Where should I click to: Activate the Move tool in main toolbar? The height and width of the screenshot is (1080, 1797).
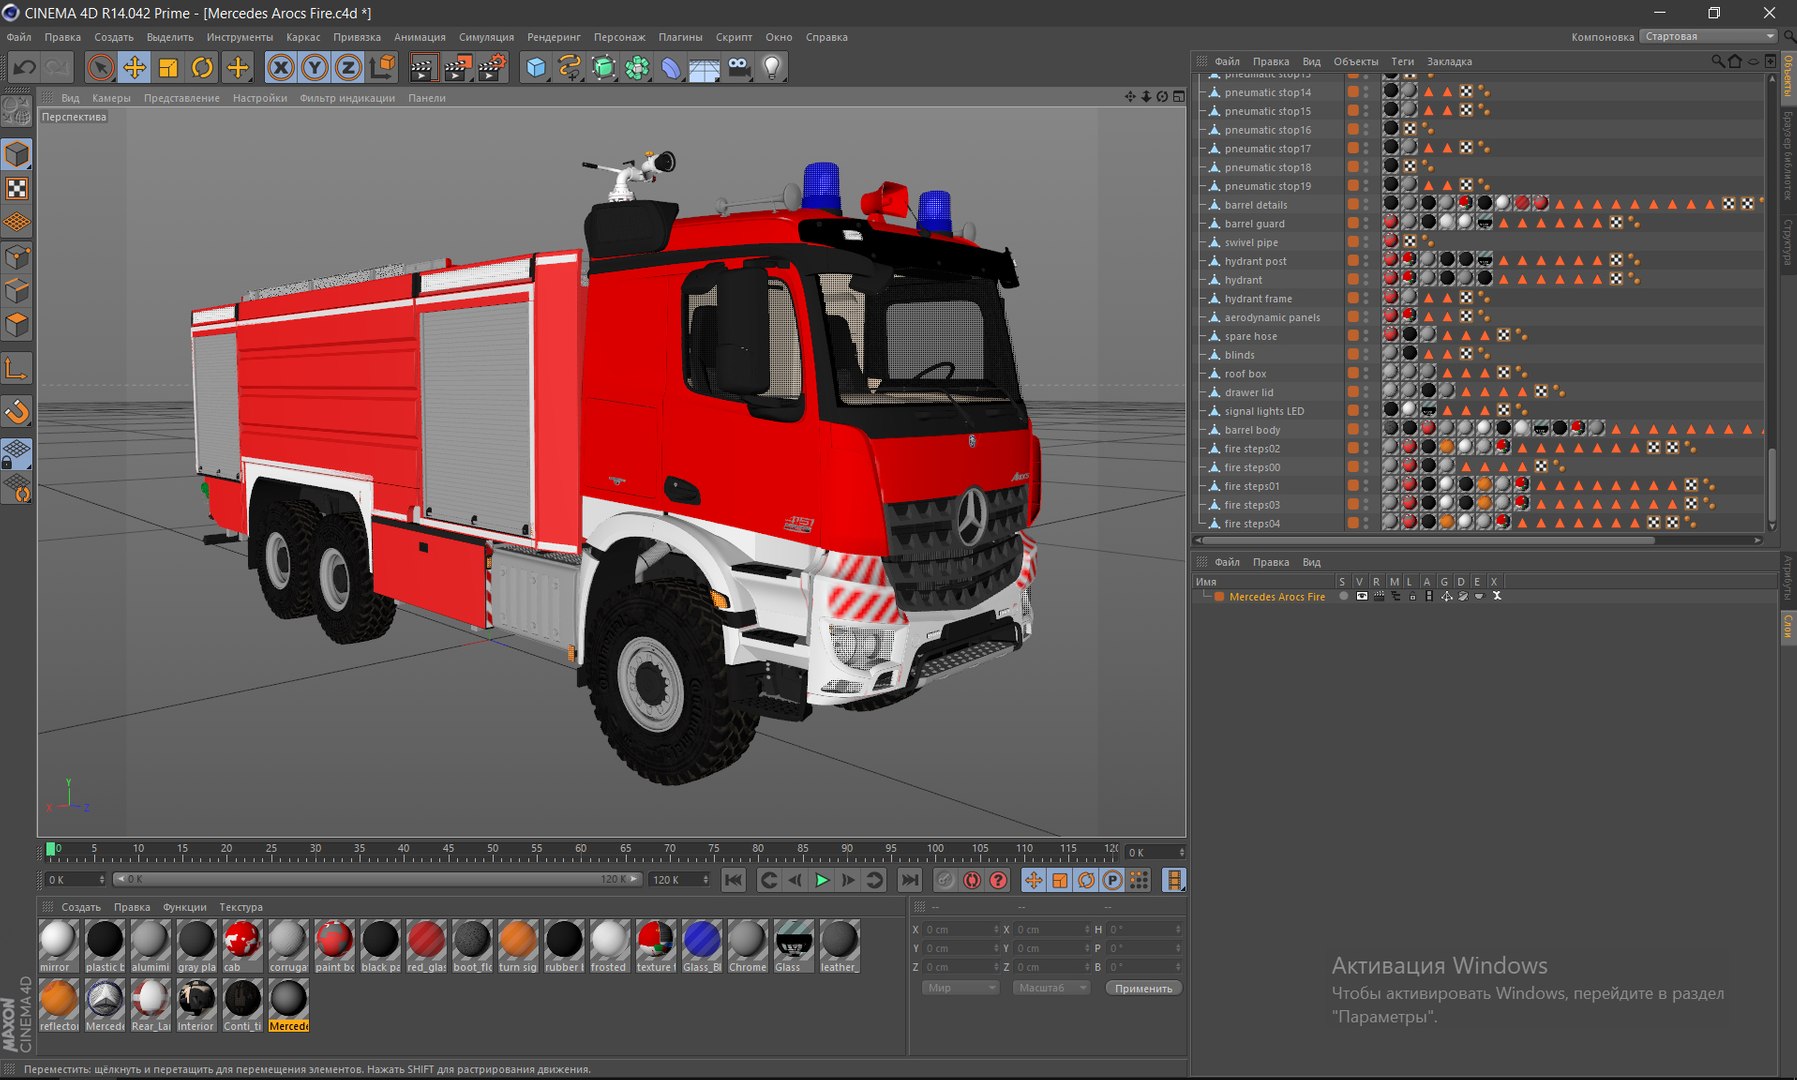tap(134, 67)
